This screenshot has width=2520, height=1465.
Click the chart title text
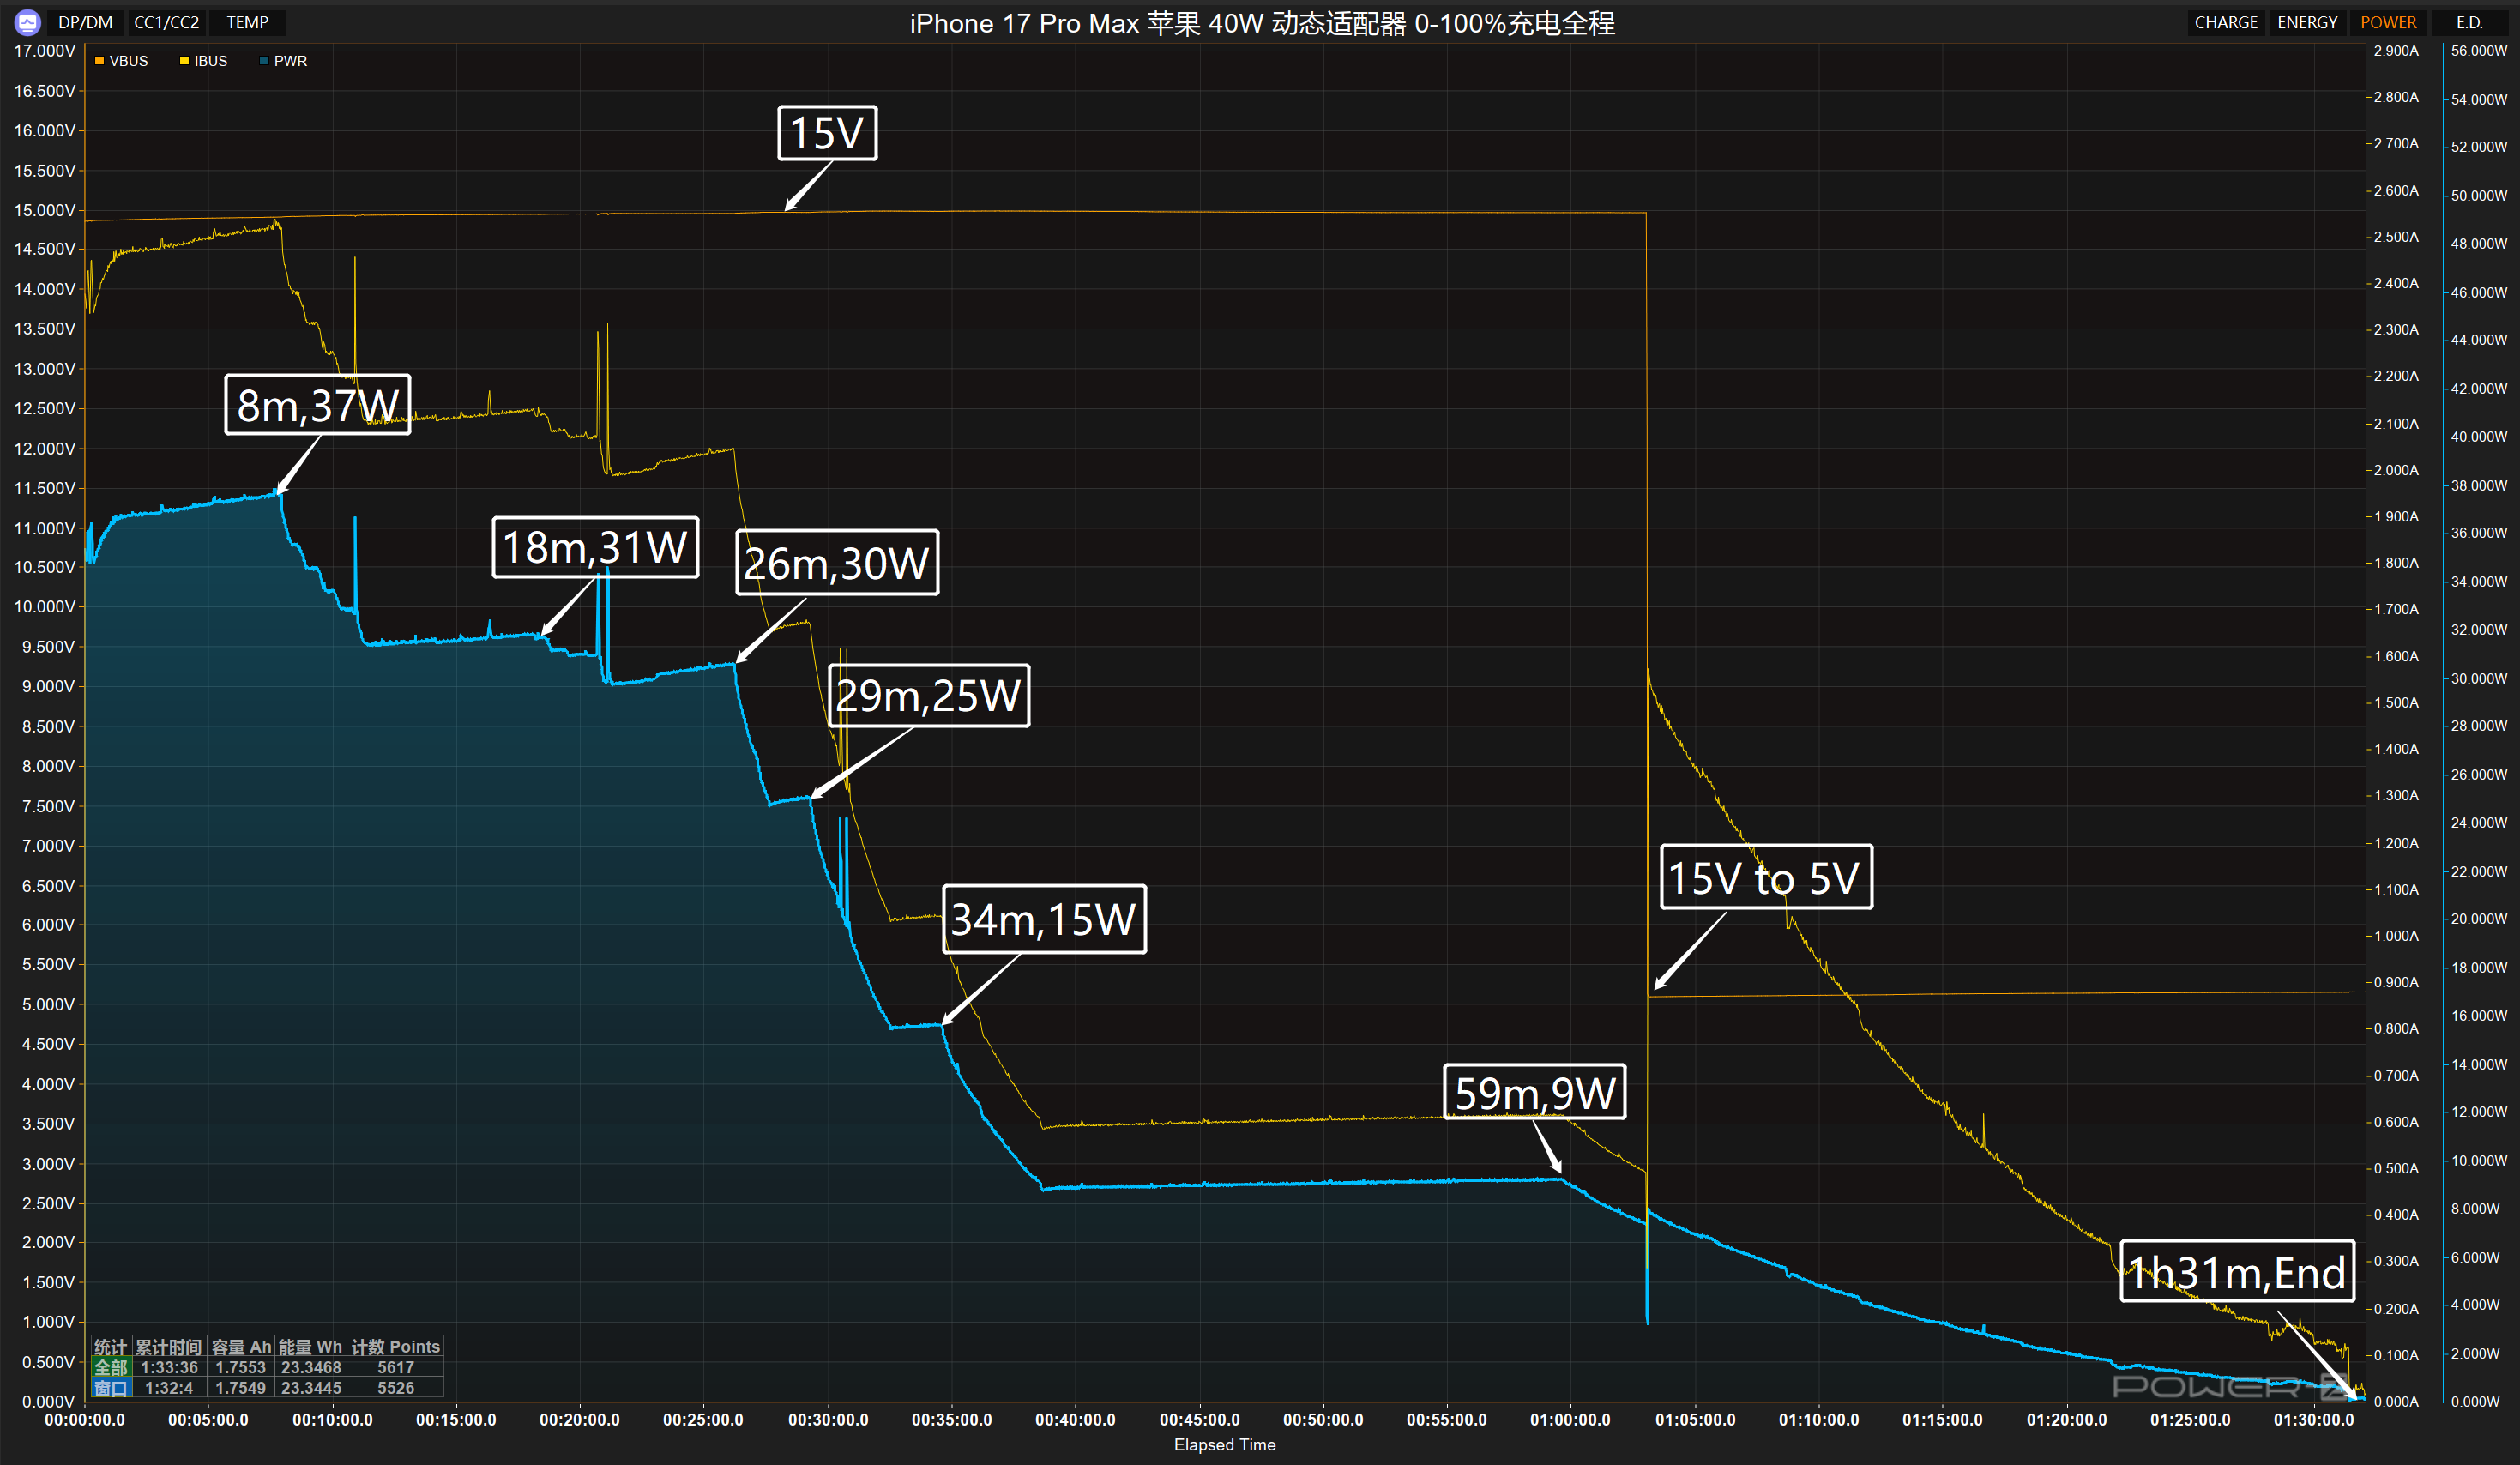1262,23
